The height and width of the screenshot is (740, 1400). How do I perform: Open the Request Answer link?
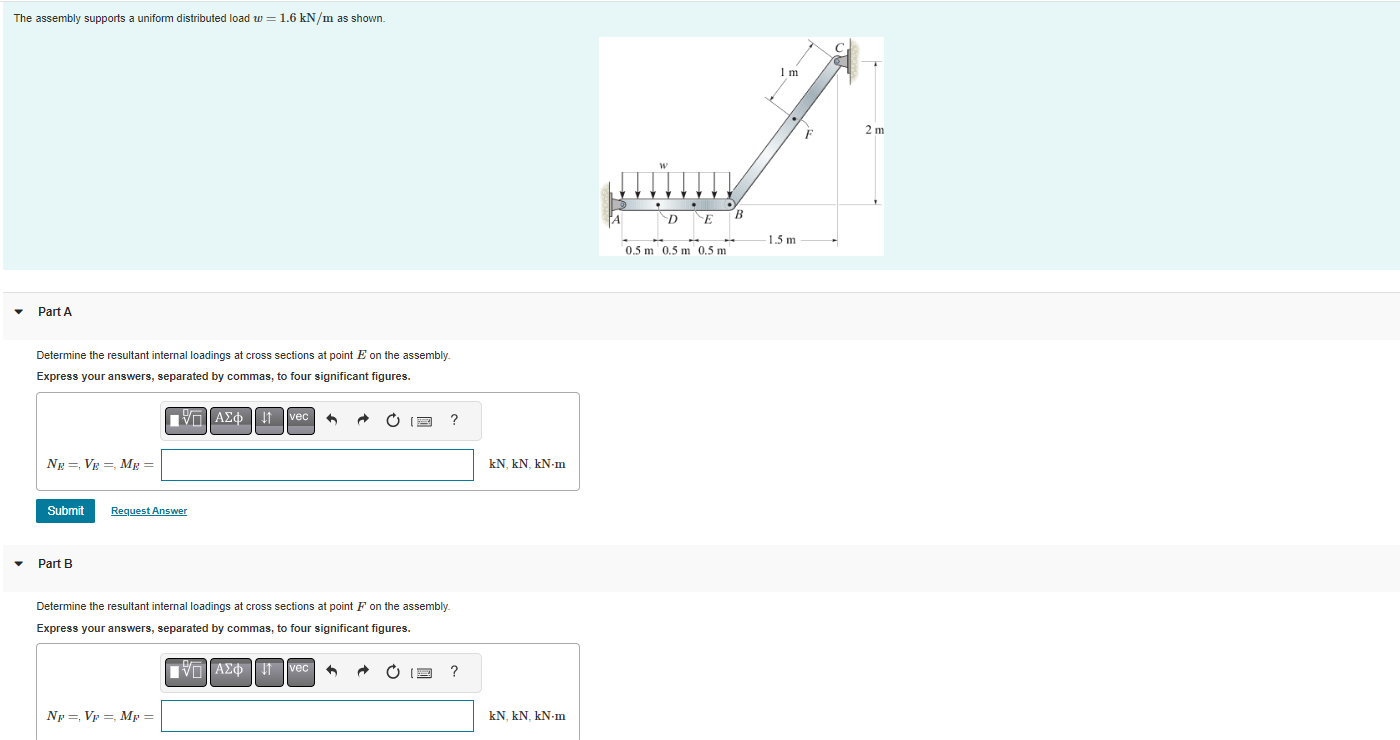148,510
